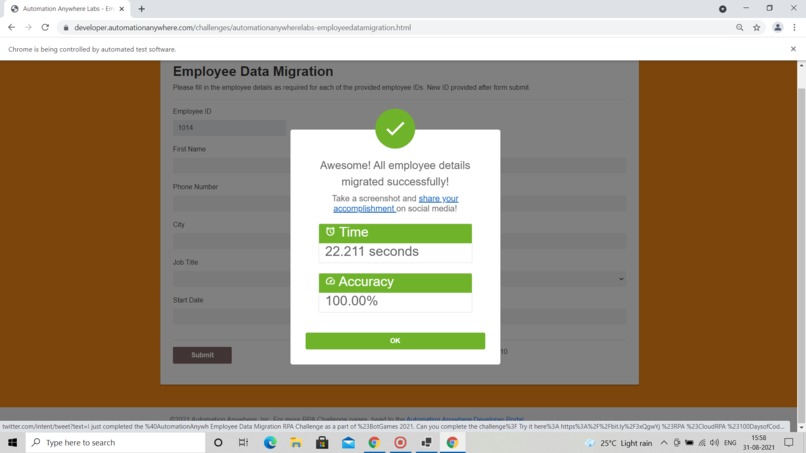This screenshot has height=453, width=806.
Task: Dismiss the automated test software infobar
Action: (793, 49)
